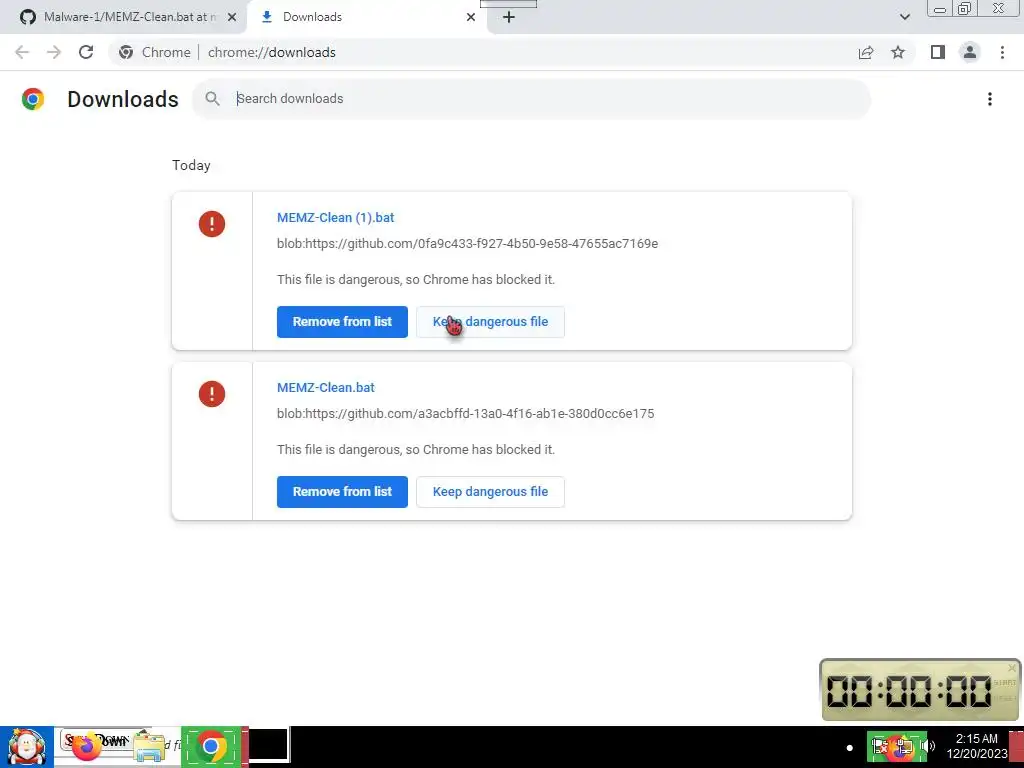This screenshot has height=768, width=1024.
Task: Click the Today date heading
Action: click(x=191, y=165)
